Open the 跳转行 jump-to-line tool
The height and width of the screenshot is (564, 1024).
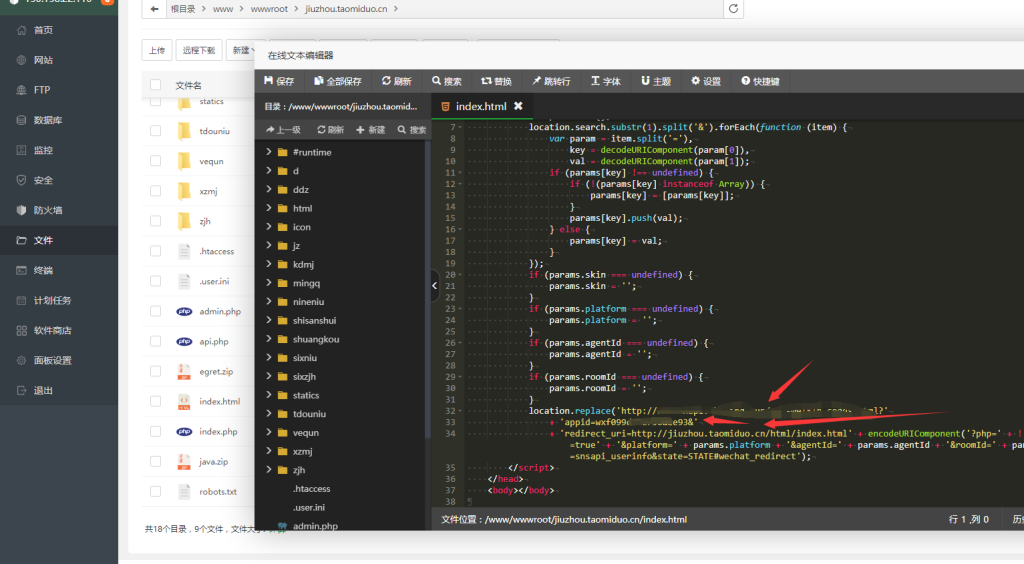tap(551, 81)
